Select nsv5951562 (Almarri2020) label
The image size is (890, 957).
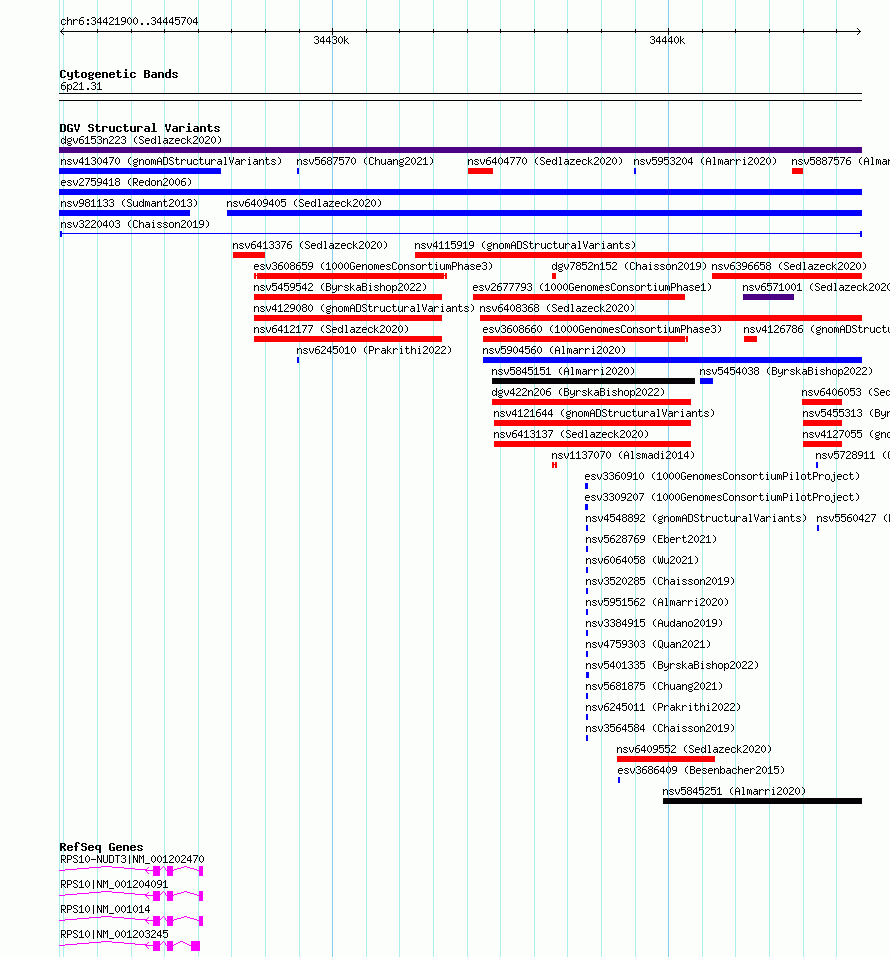coord(657,602)
